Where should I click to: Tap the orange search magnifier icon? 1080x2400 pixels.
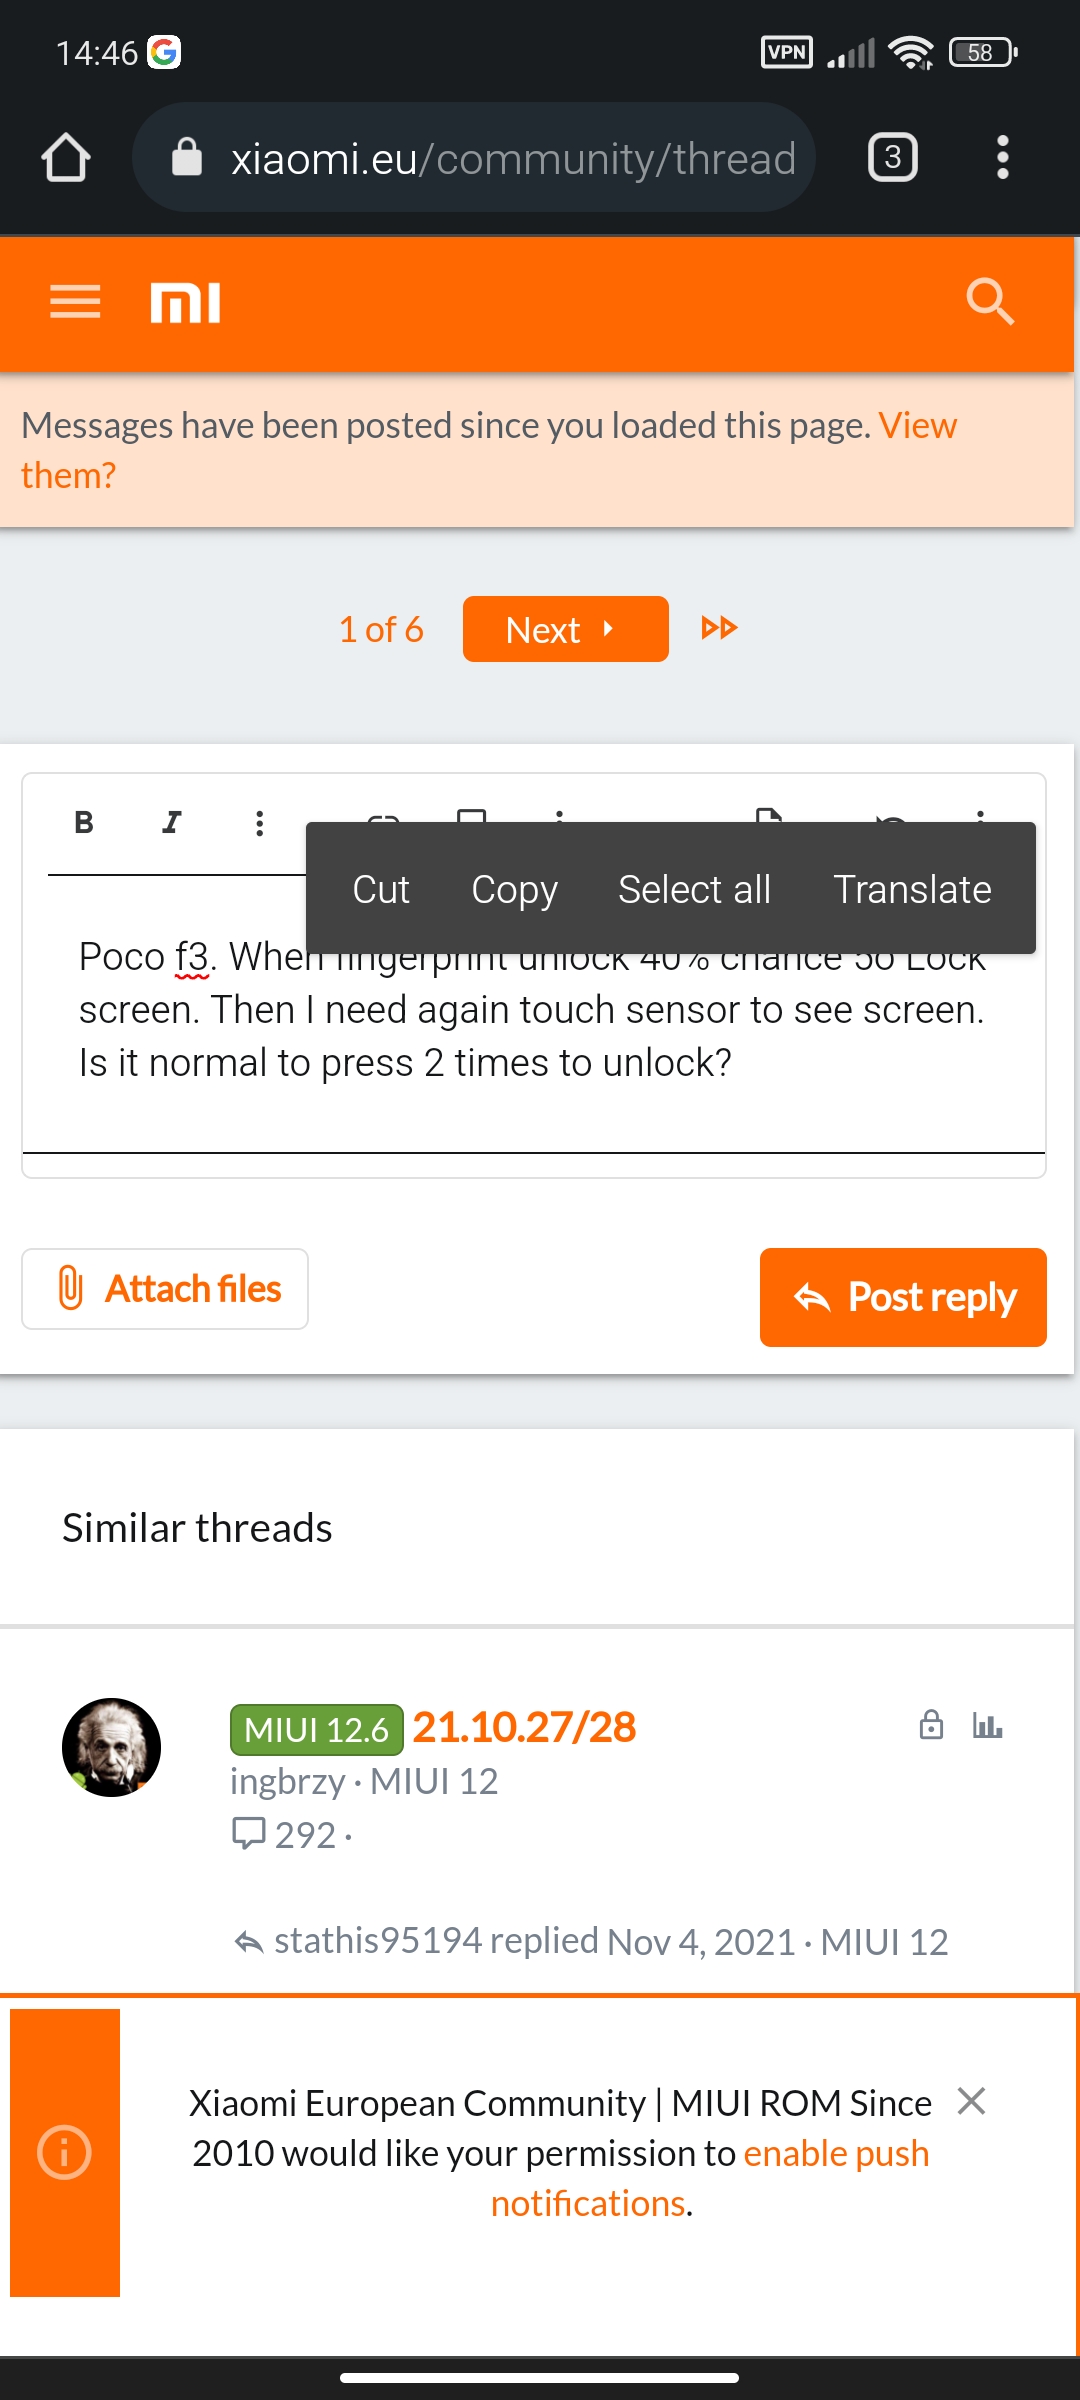[990, 302]
